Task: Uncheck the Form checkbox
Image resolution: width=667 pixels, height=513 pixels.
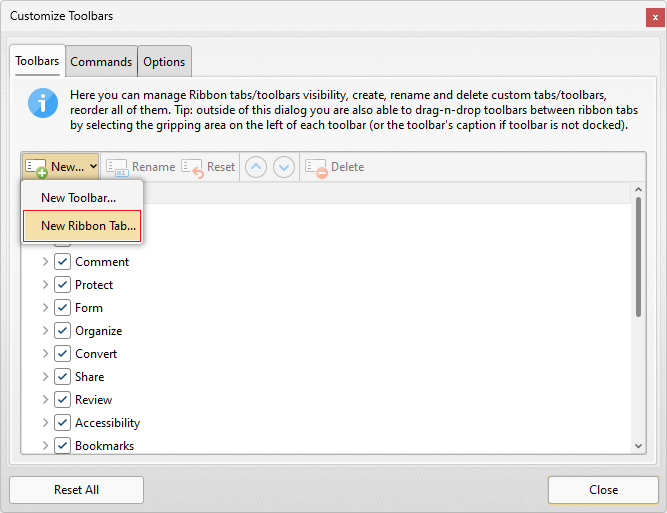Action: (63, 308)
